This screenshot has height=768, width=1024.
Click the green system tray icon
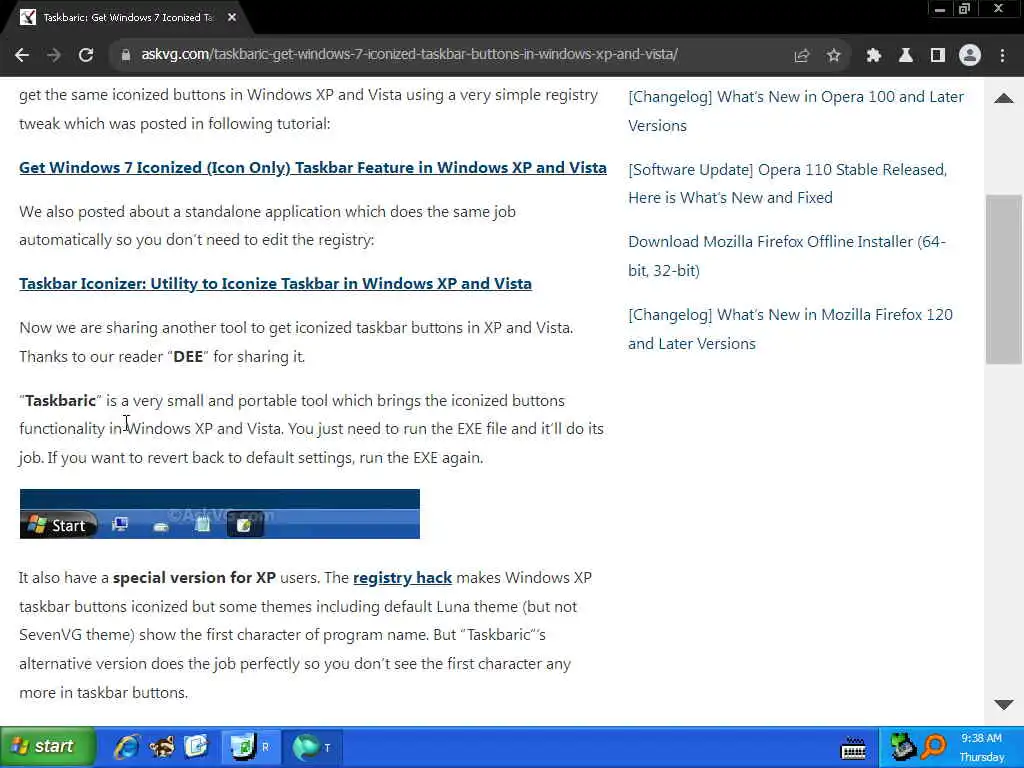[904, 746]
